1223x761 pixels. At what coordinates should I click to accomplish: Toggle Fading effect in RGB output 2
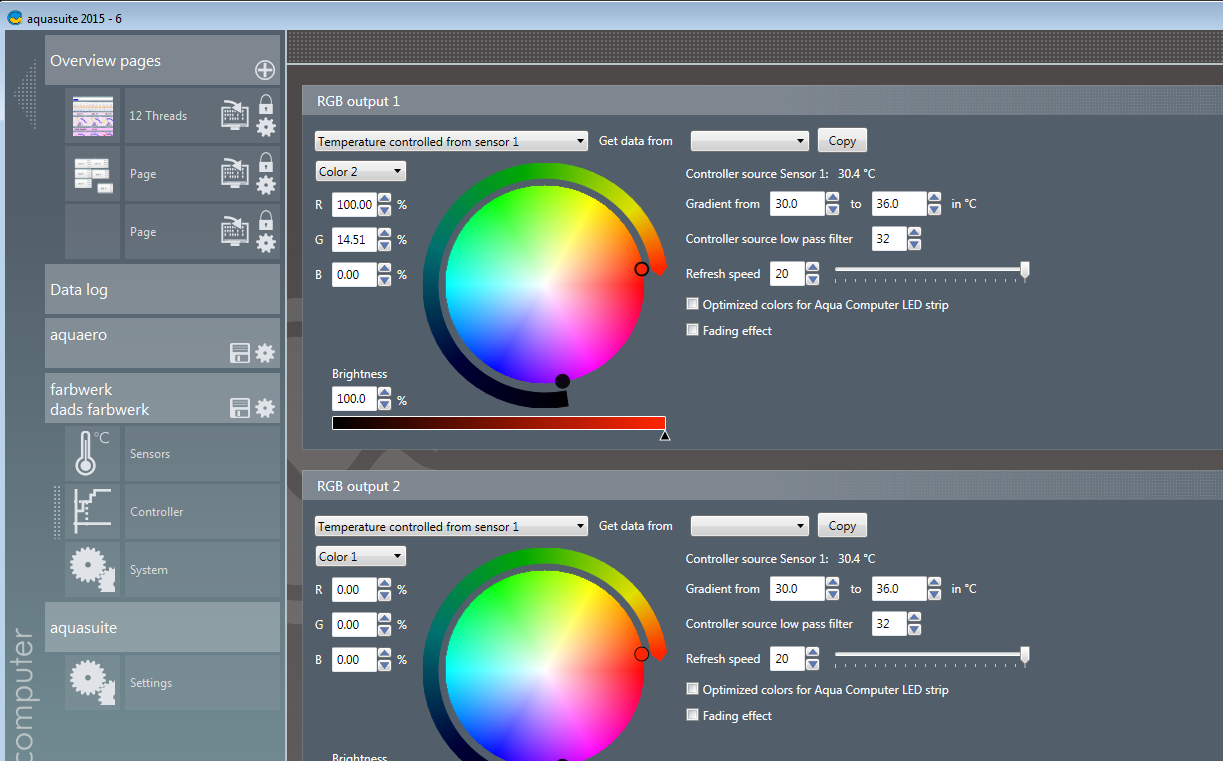pos(692,716)
